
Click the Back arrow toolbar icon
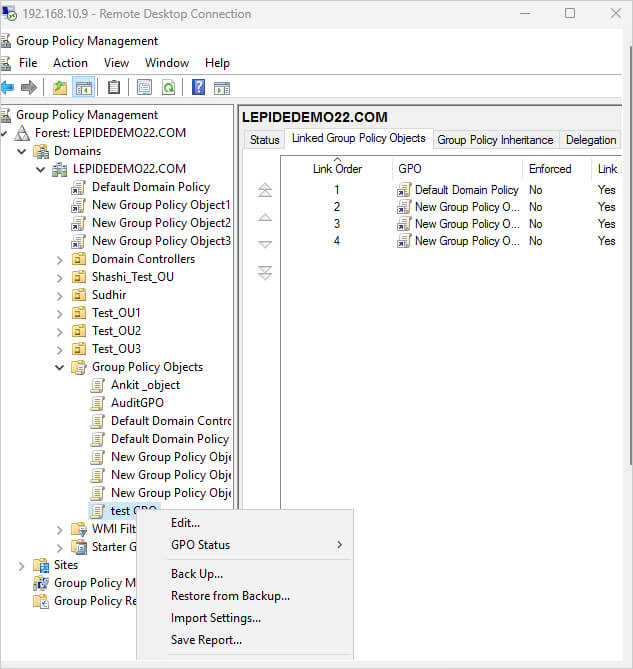click(x=8, y=88)
